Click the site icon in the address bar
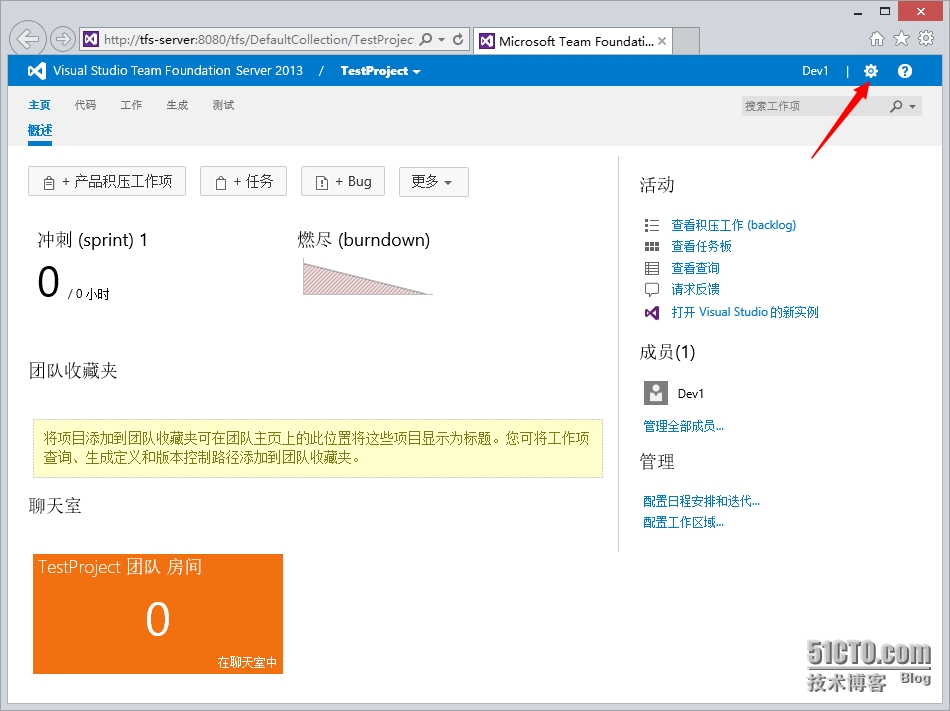950x711 pixels. tap(91, 39)
